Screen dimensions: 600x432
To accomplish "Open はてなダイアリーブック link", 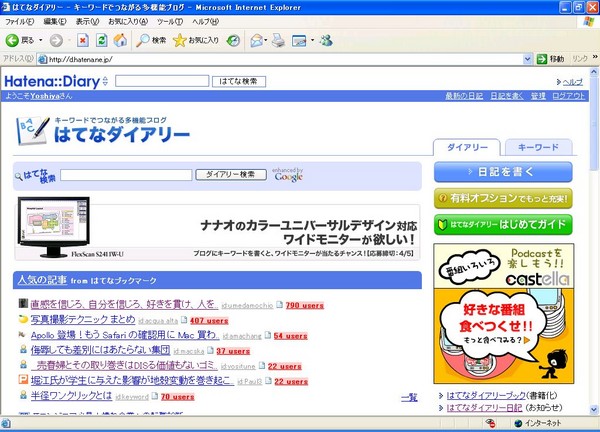I will click(x=486, y=395).
